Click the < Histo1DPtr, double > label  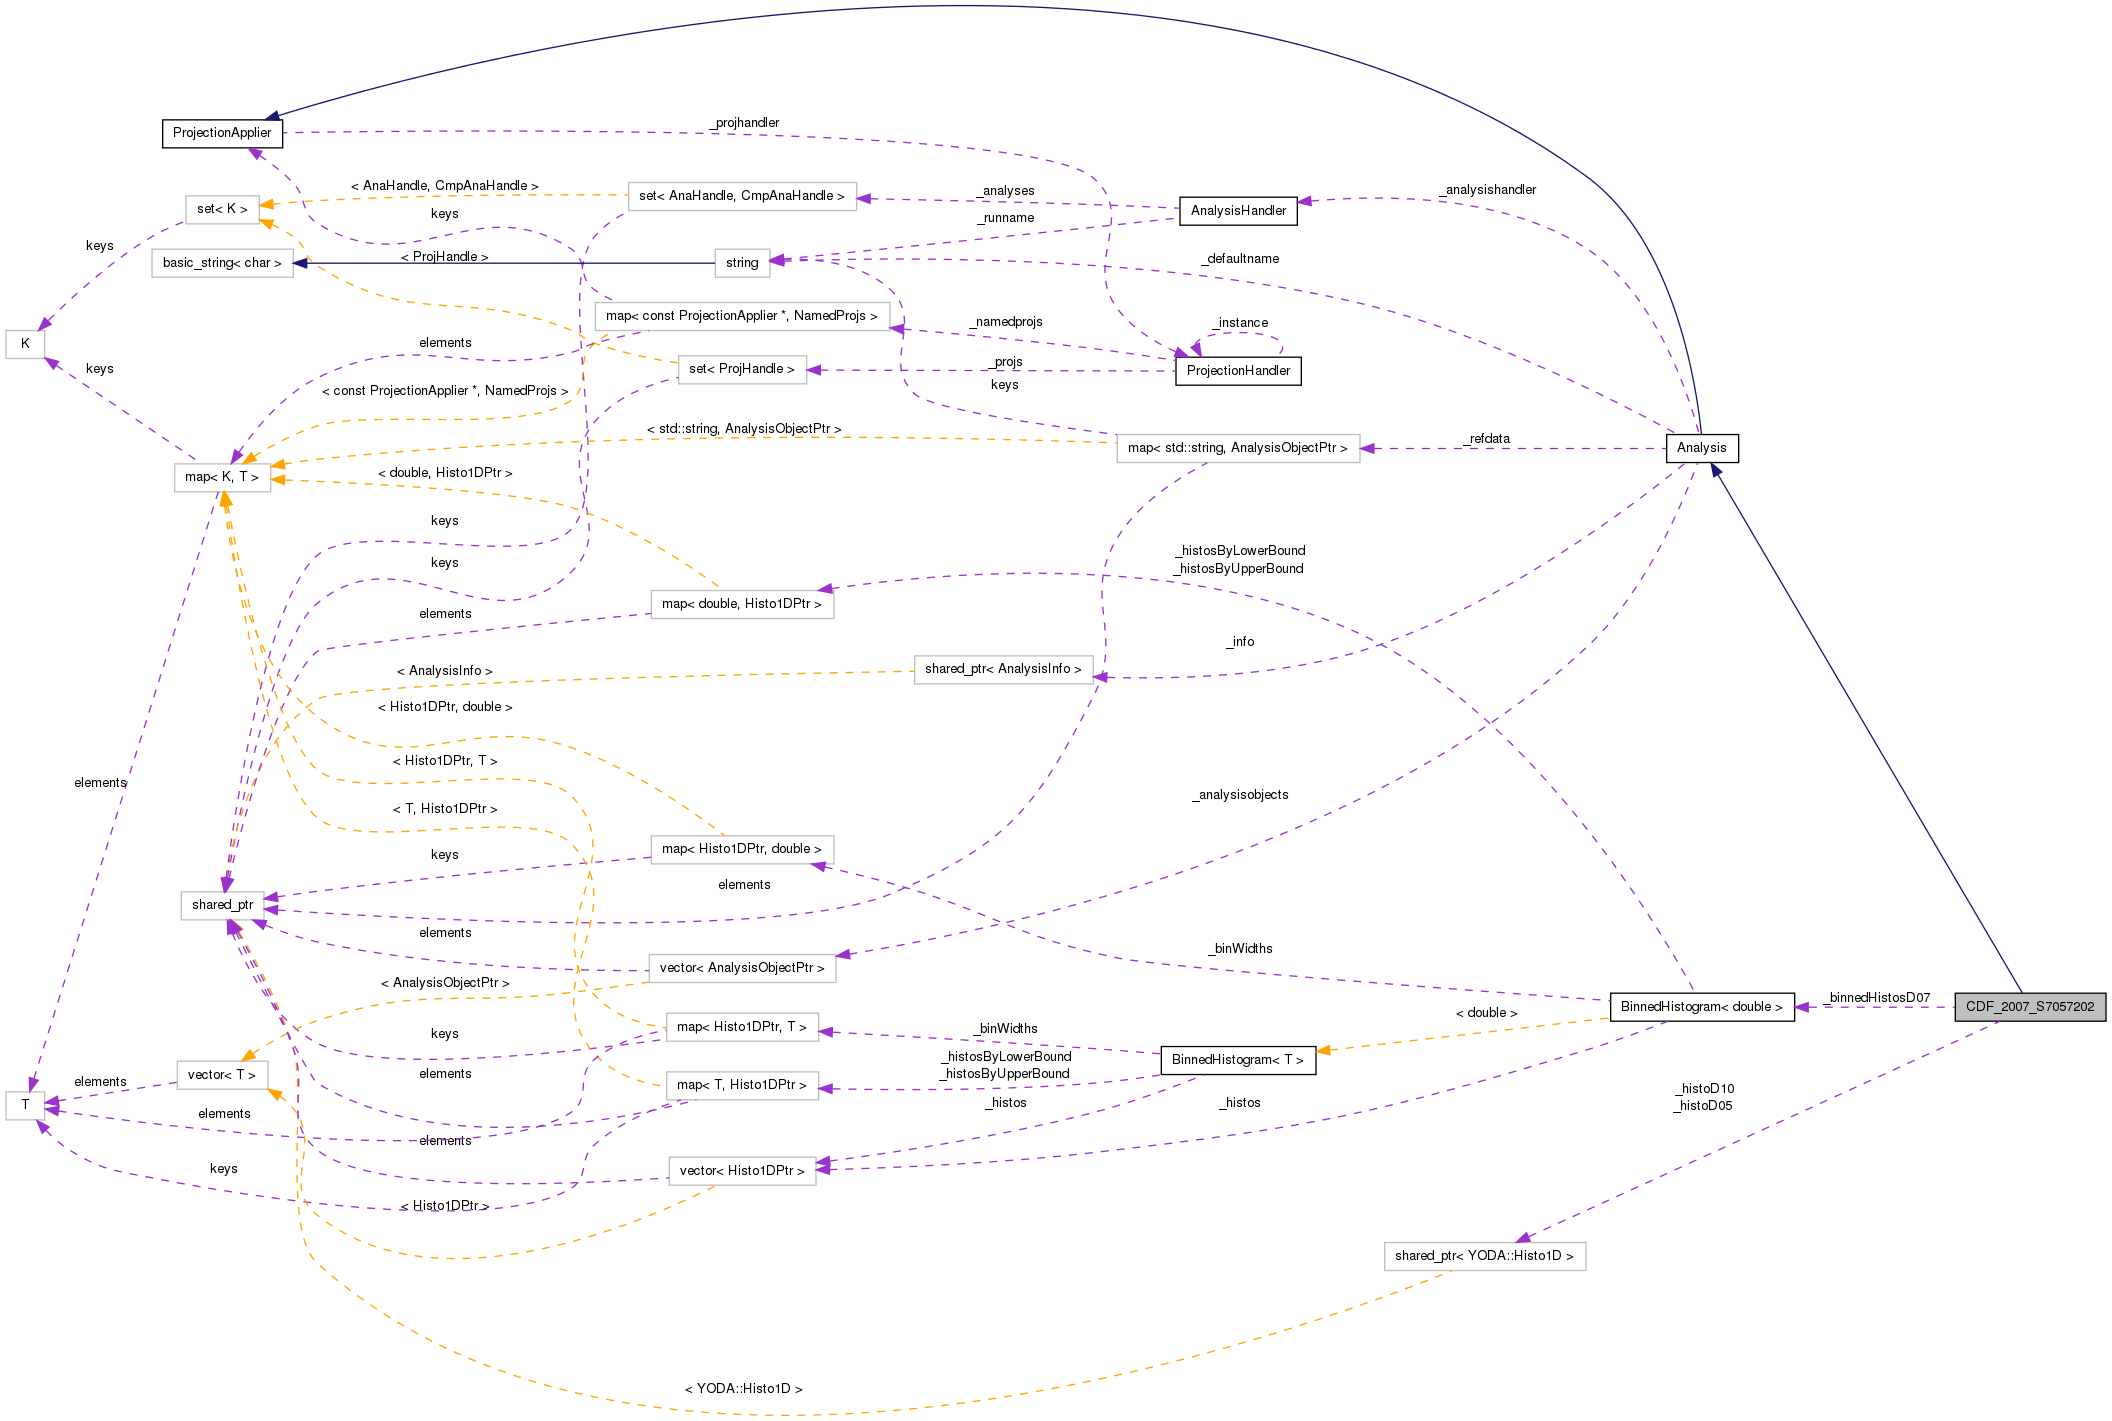(x=445, y=707)
